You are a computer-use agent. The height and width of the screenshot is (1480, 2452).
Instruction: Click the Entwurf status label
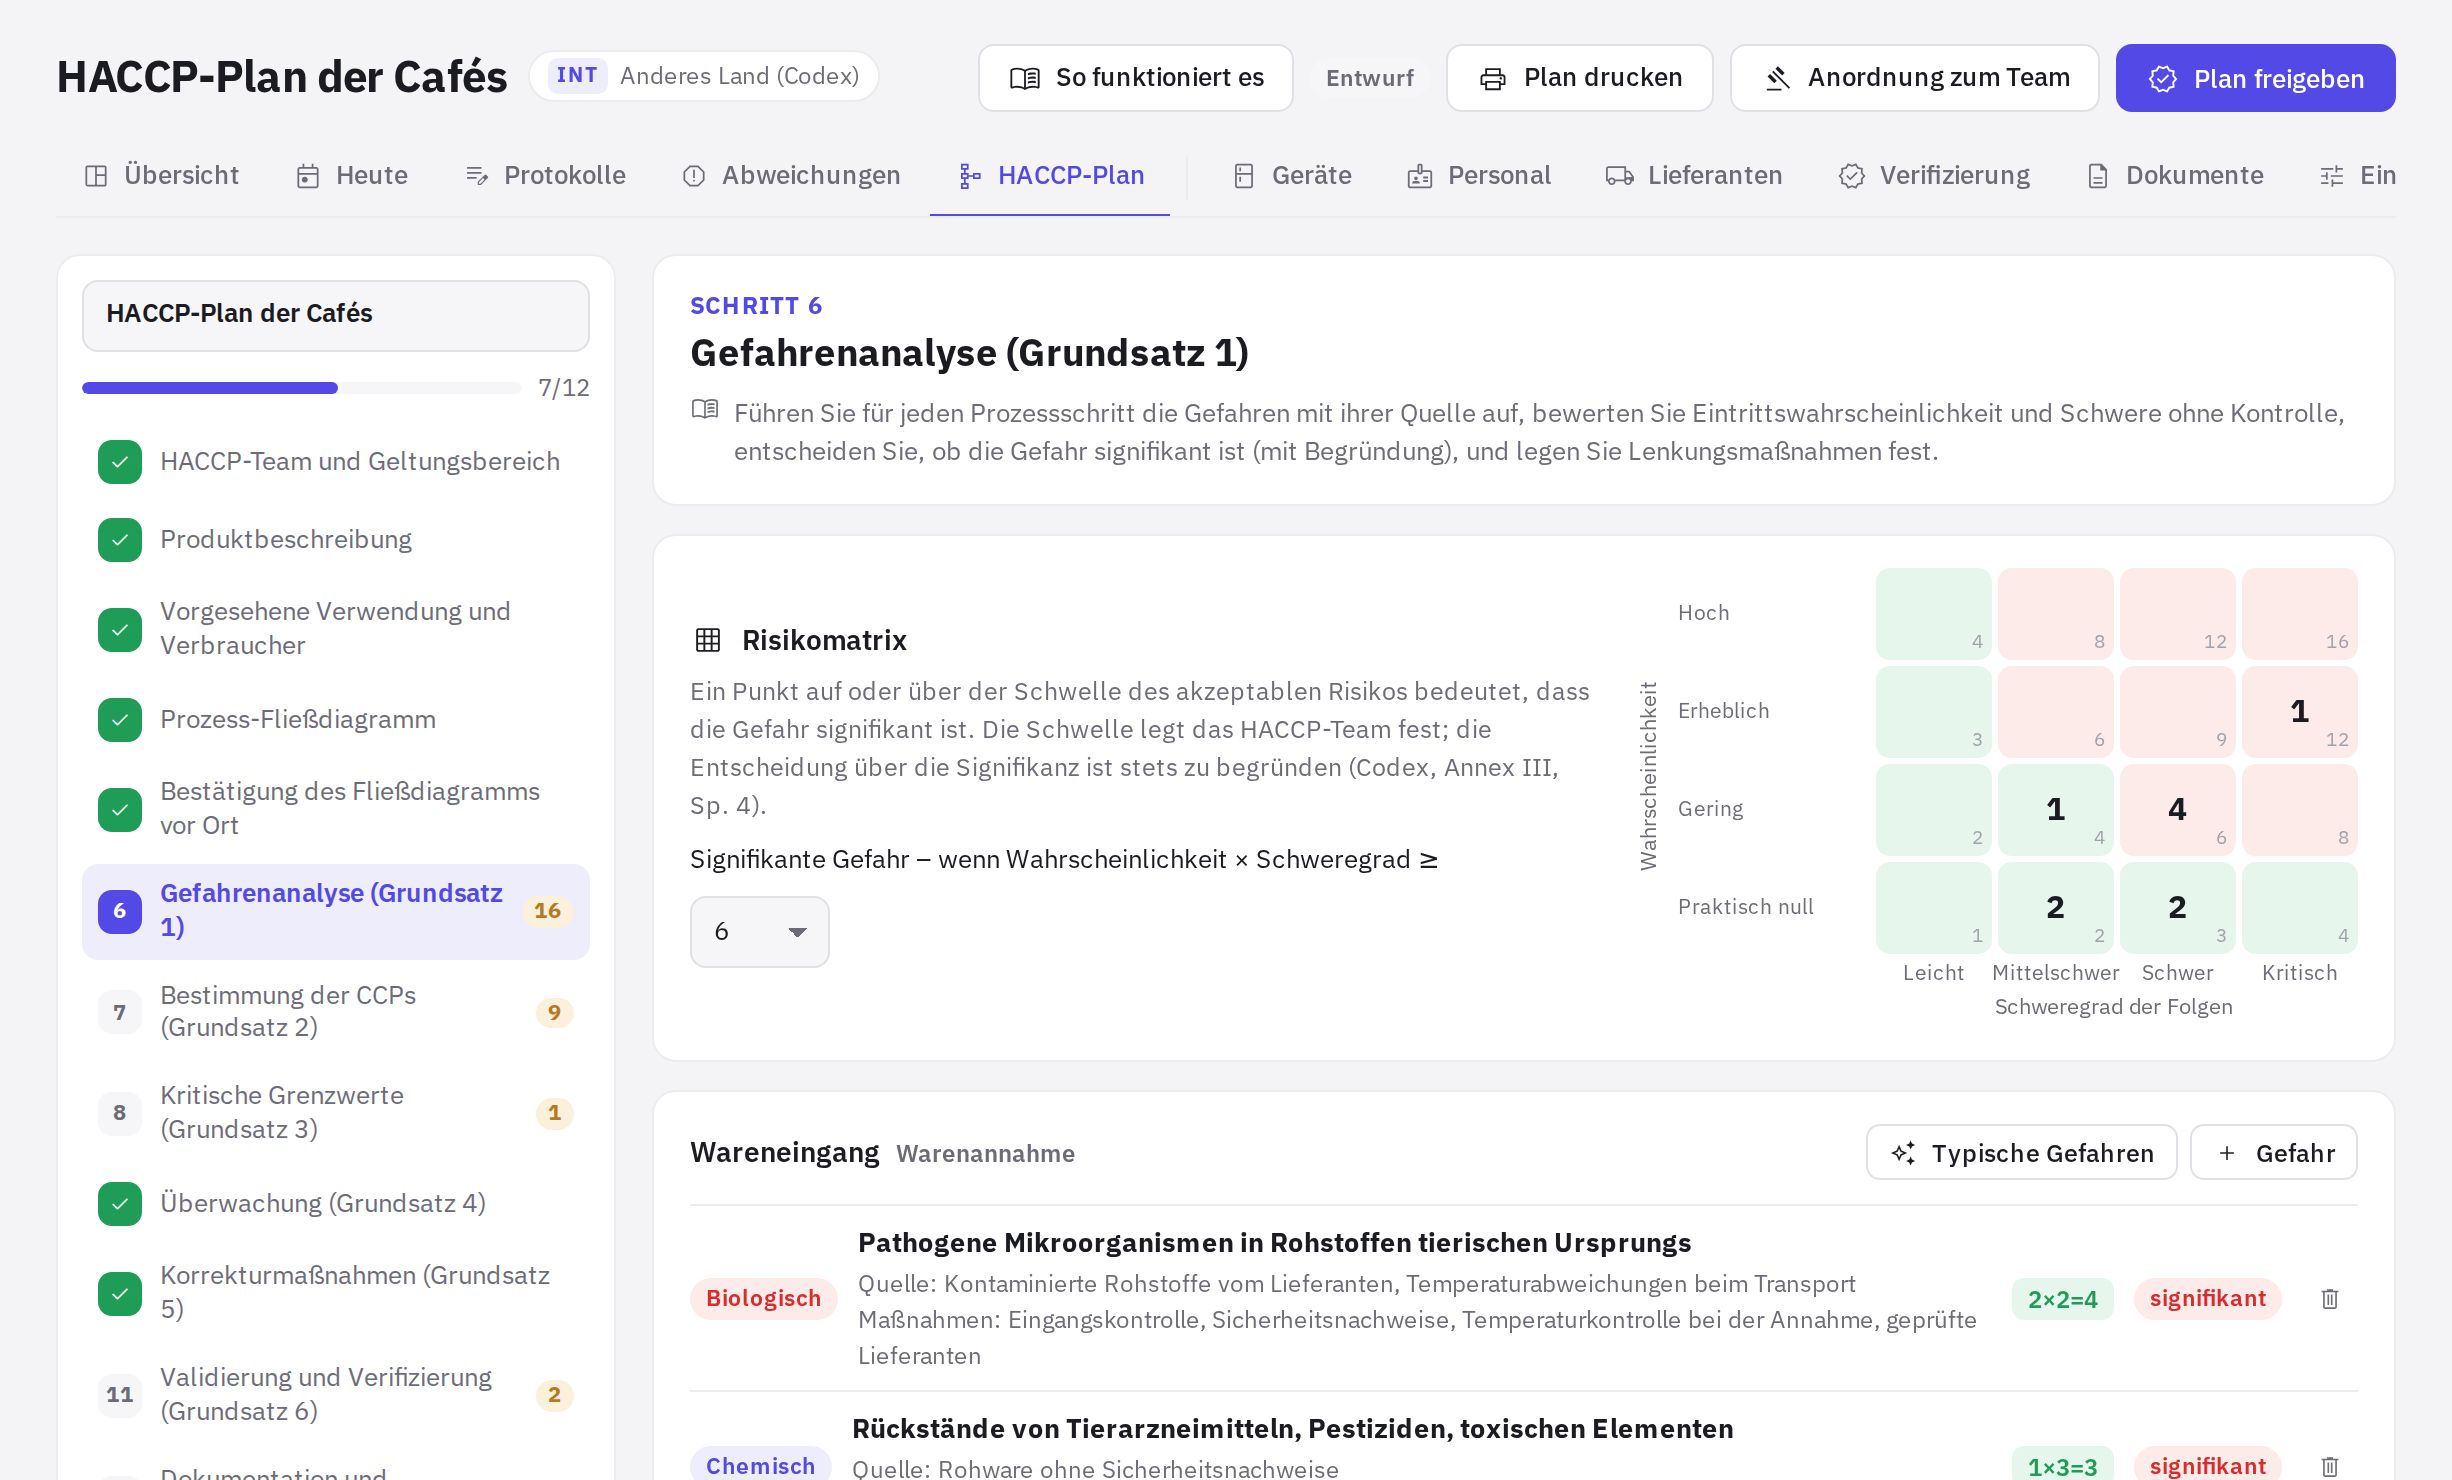click(1370, 78)
